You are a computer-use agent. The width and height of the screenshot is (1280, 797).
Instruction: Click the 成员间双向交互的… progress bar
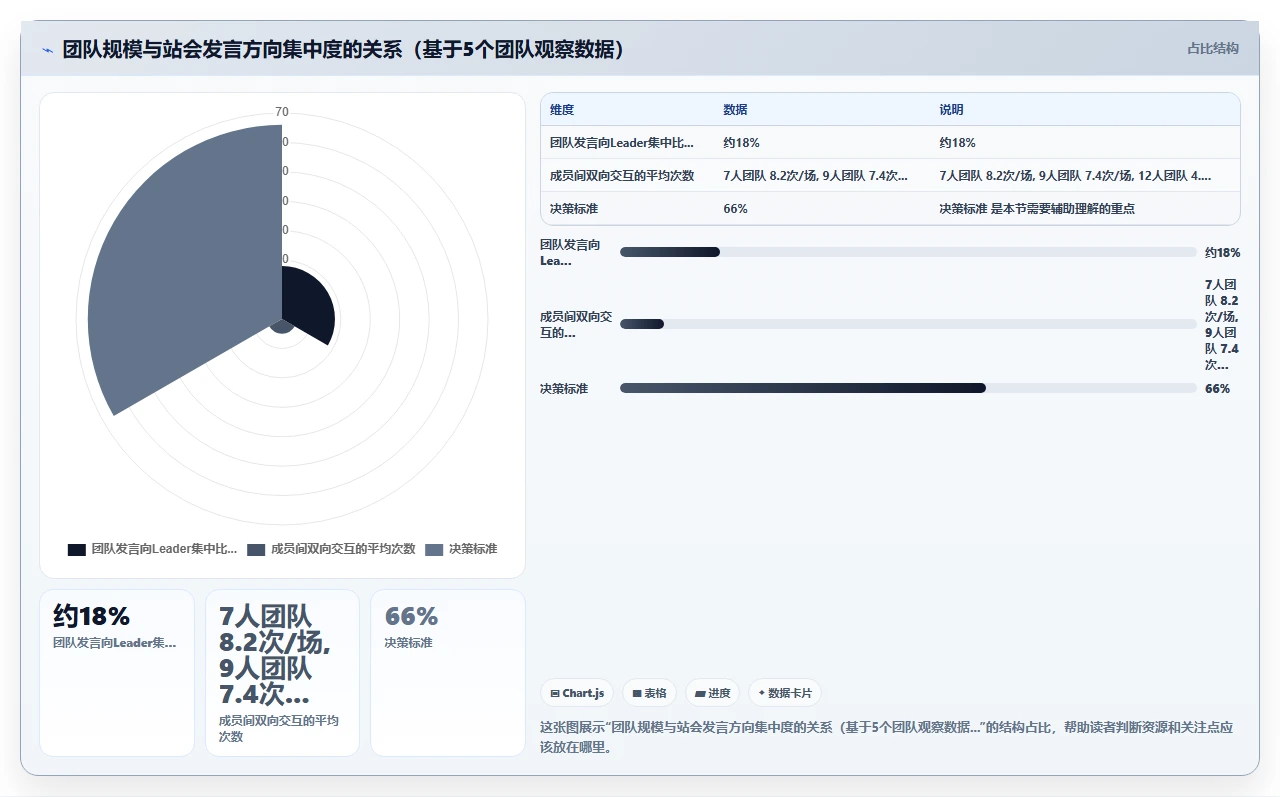tap(908, 324)
